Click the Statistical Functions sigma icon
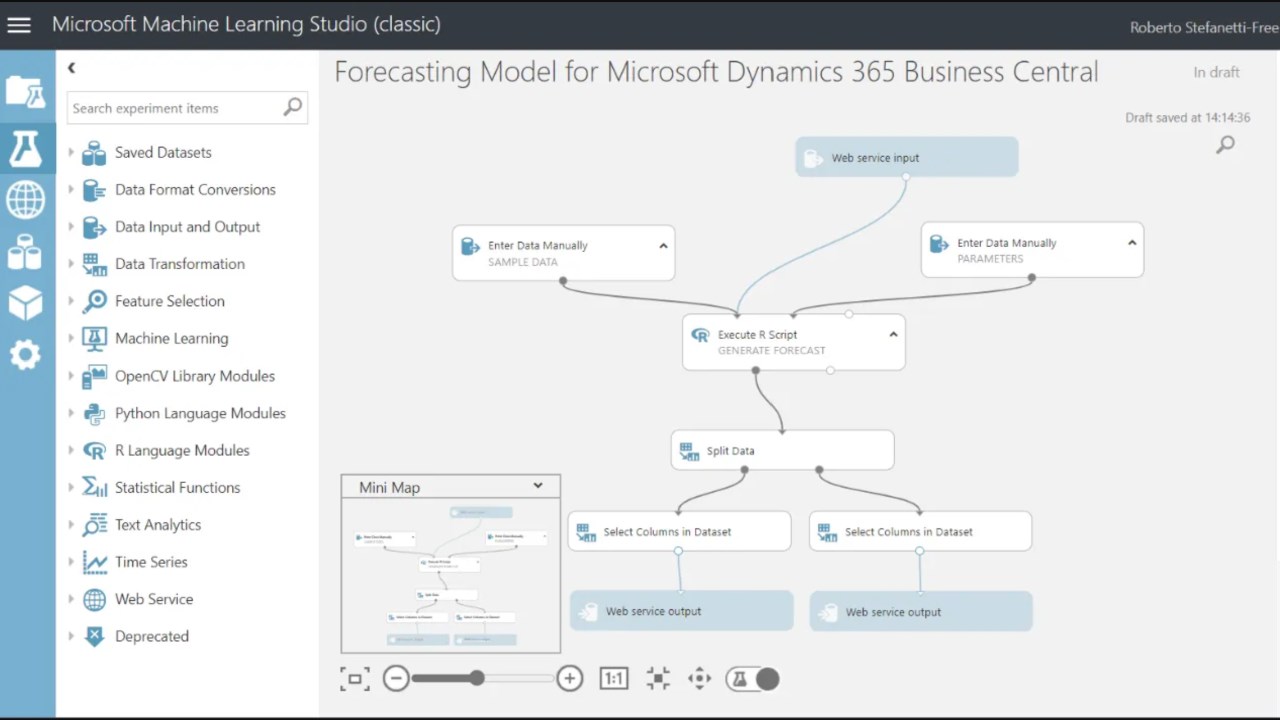1280x720 pixels. tap(94, 487)
